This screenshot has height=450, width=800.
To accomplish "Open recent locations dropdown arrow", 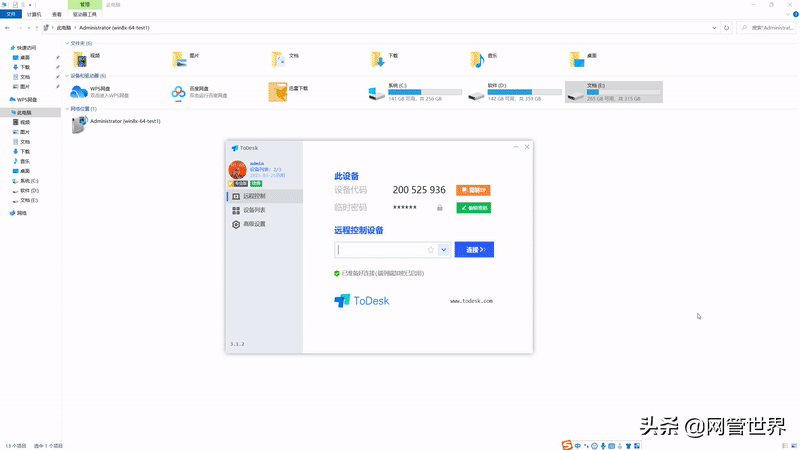I will tap(29, 28).
